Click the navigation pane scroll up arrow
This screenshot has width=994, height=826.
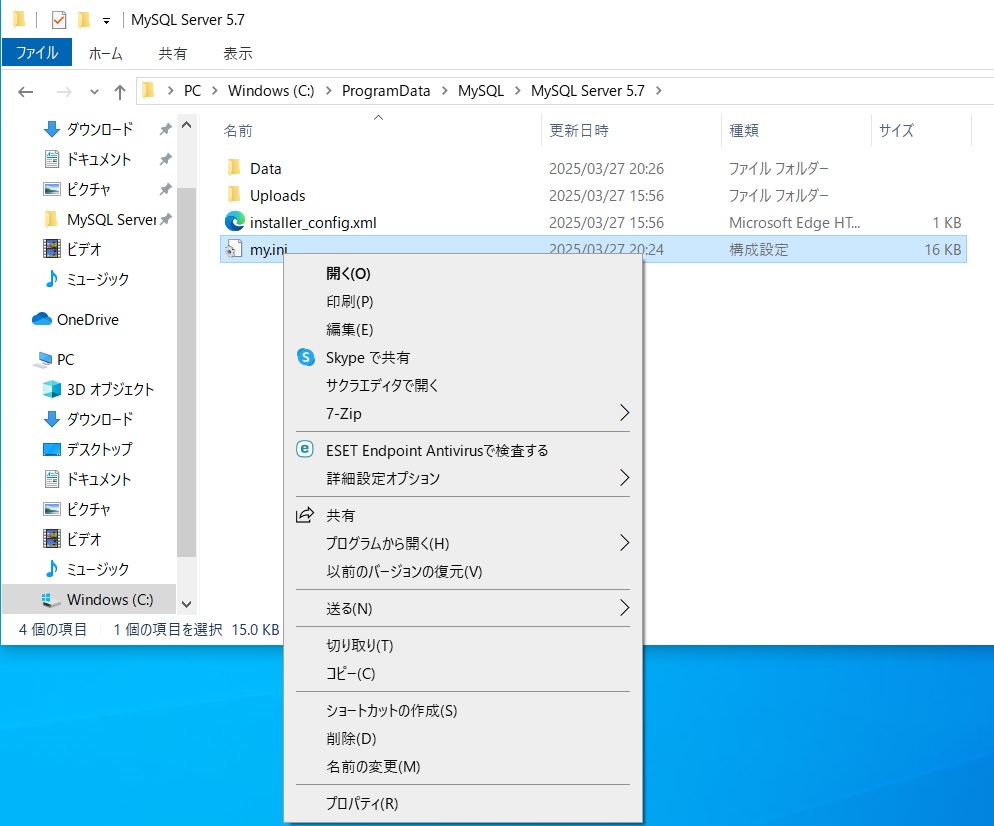(186, 126)
